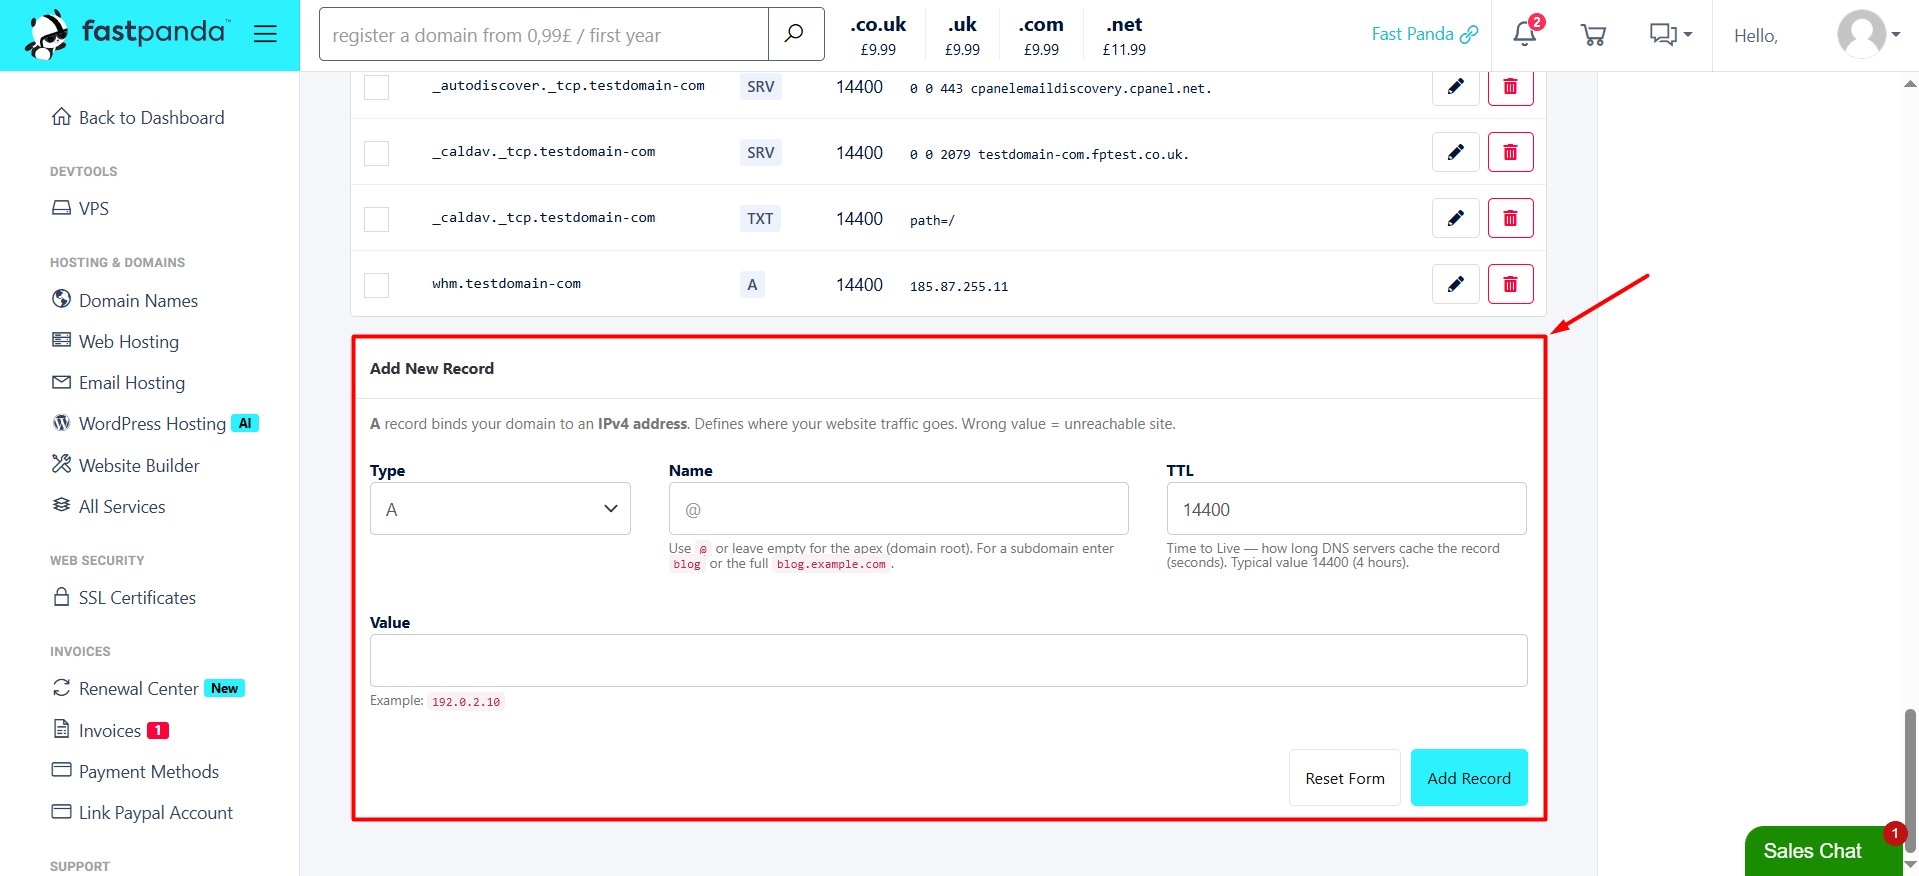Select the _caldav SRV record checkbox
The image size is (1919, 876).
[x=377, y=153]
